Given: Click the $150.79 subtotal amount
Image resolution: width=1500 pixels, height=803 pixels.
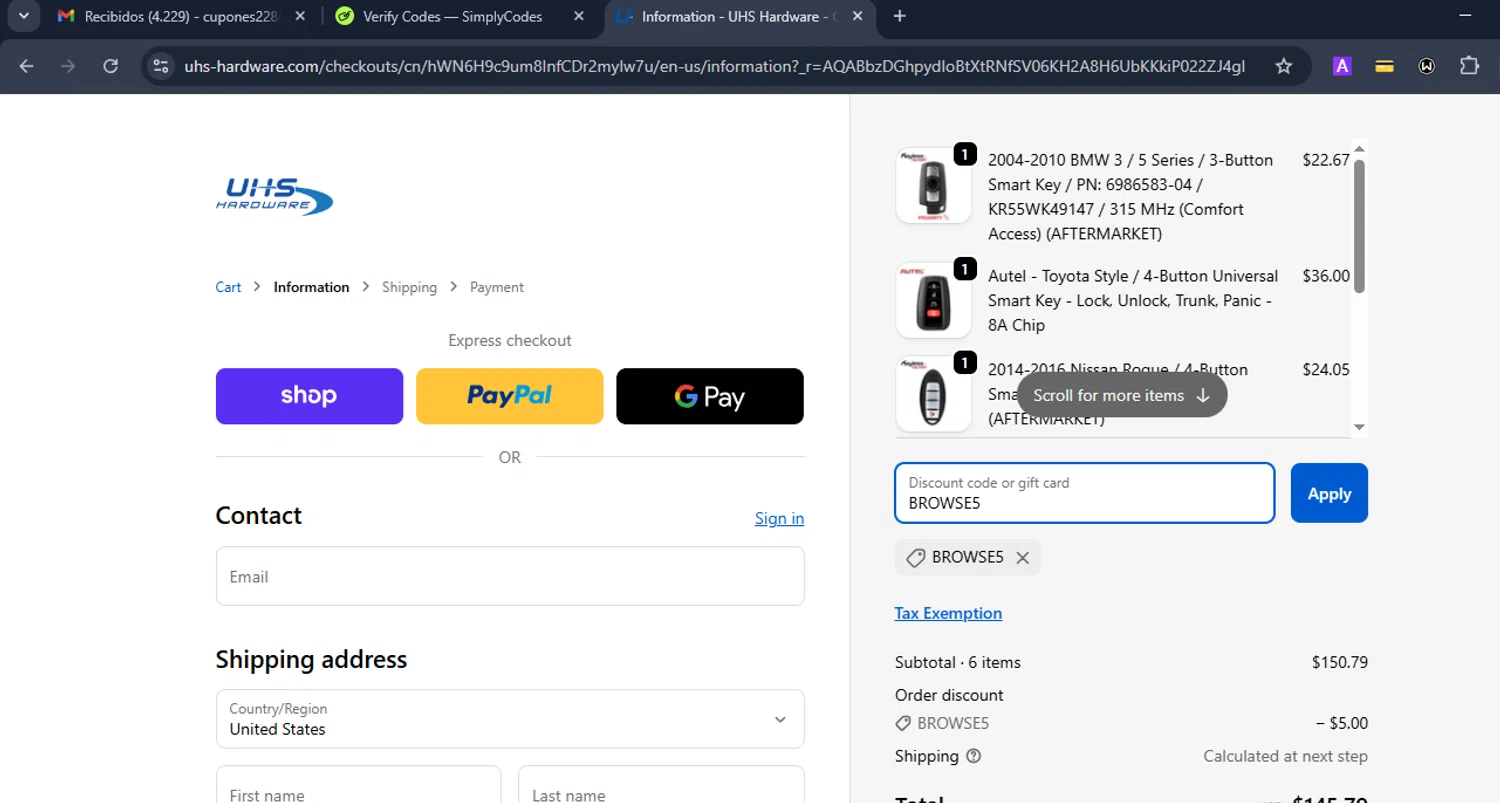Looking at the screenshot, I should (x=1340, y=662).
